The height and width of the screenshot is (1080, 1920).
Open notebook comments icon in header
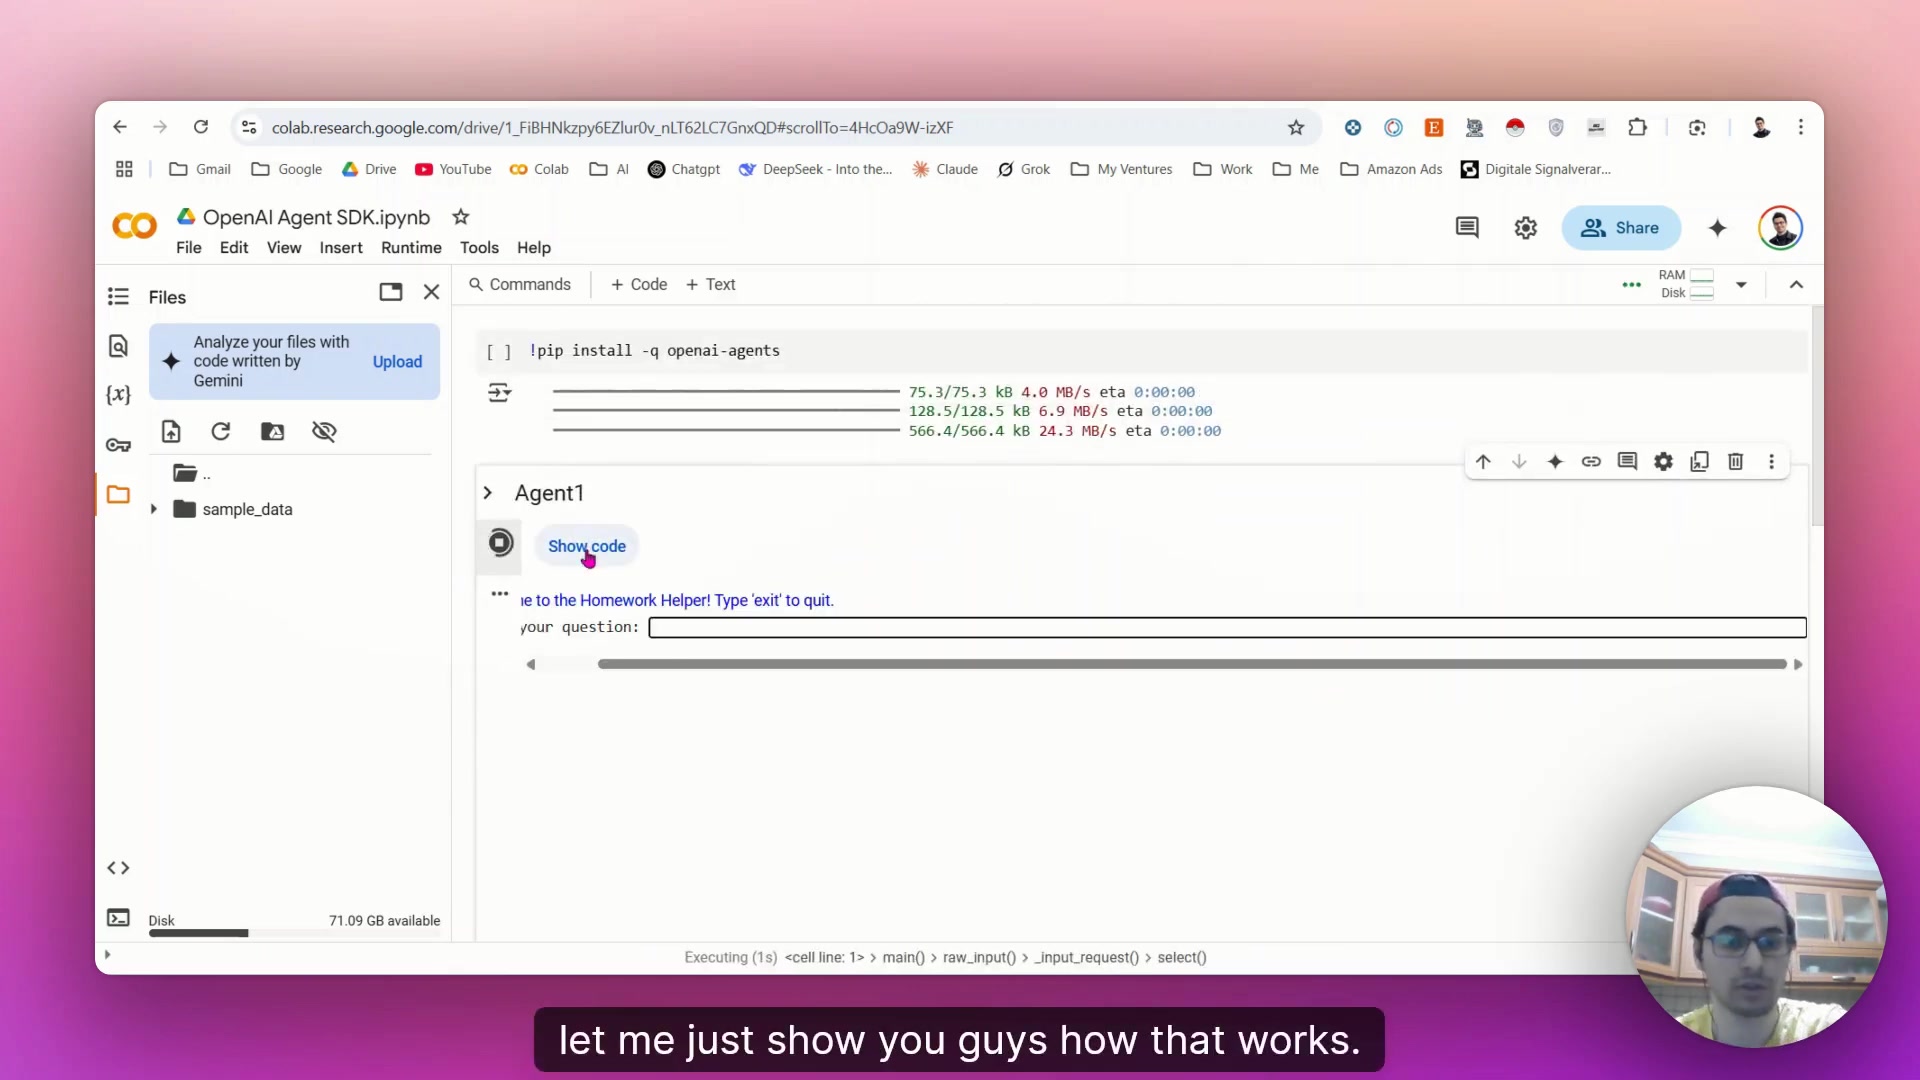(1467, 228)
